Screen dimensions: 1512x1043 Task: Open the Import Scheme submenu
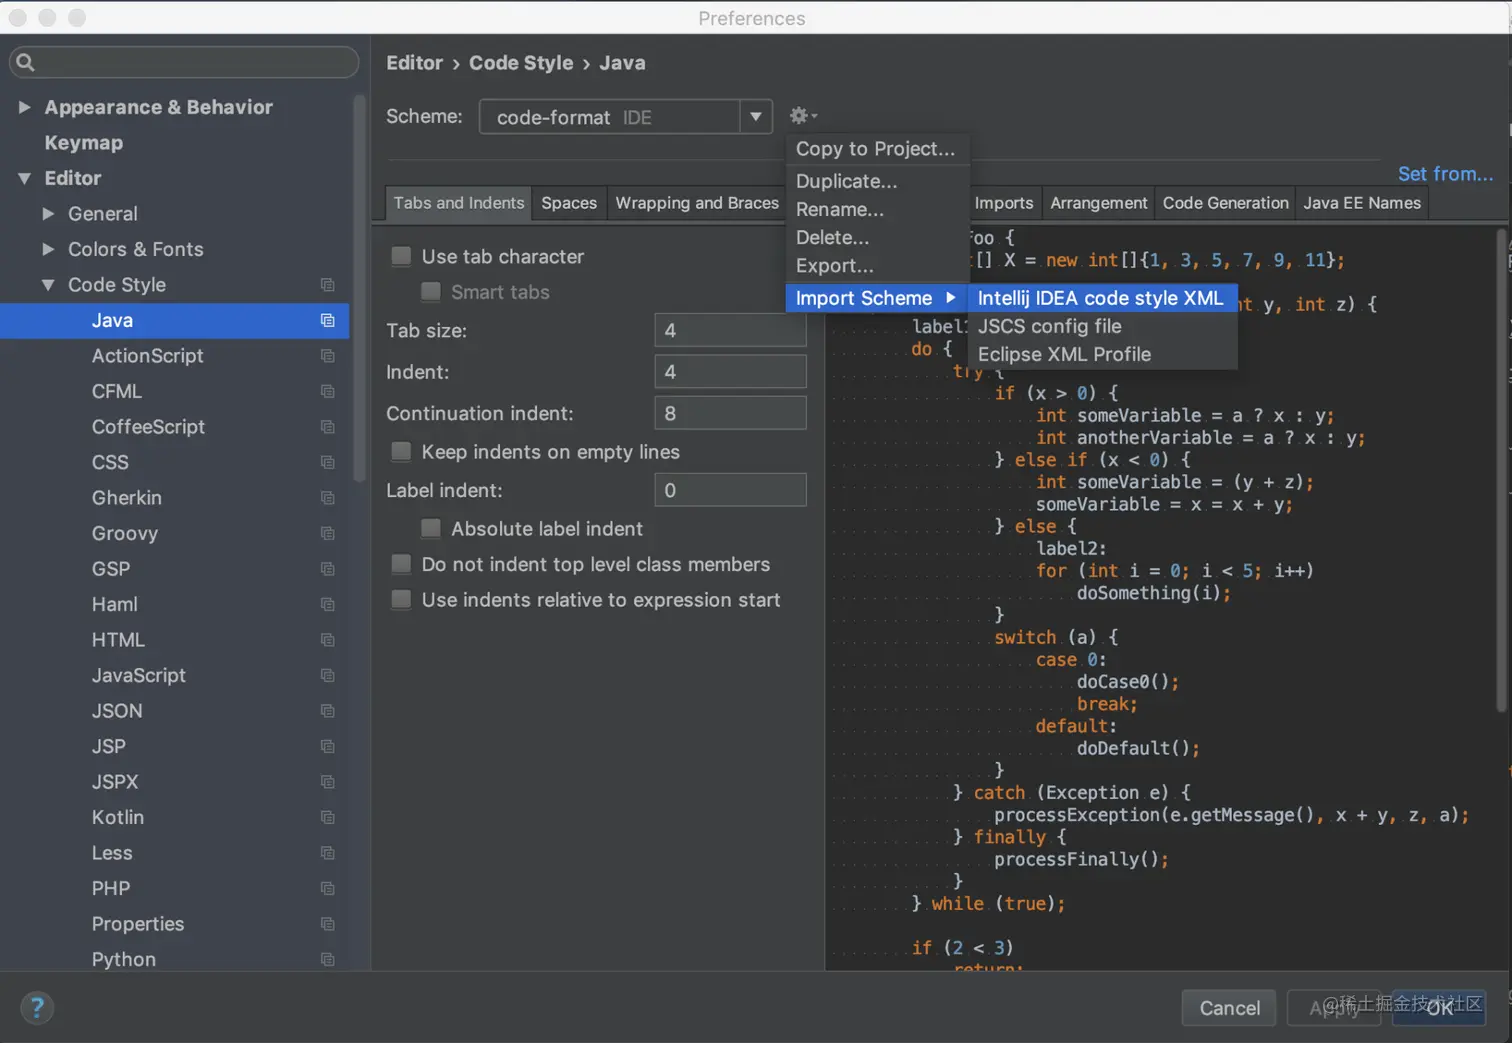point(876,298)
